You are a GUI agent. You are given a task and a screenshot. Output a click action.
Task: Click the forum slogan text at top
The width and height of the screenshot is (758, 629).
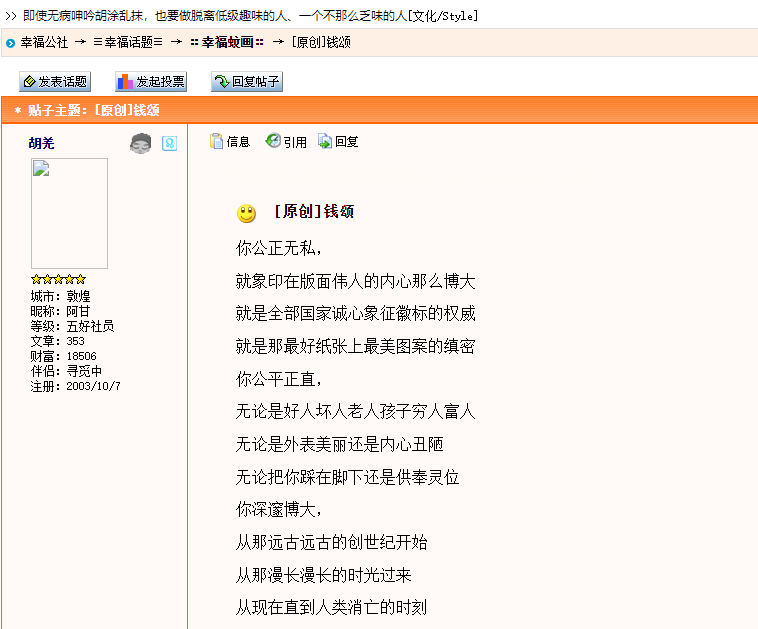[250, 15]
